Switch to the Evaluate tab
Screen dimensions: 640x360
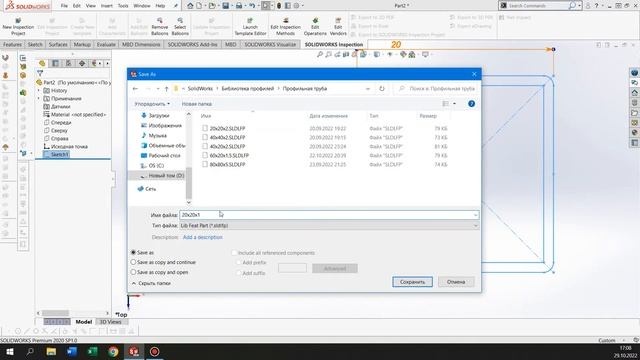(x=106, y=44)
